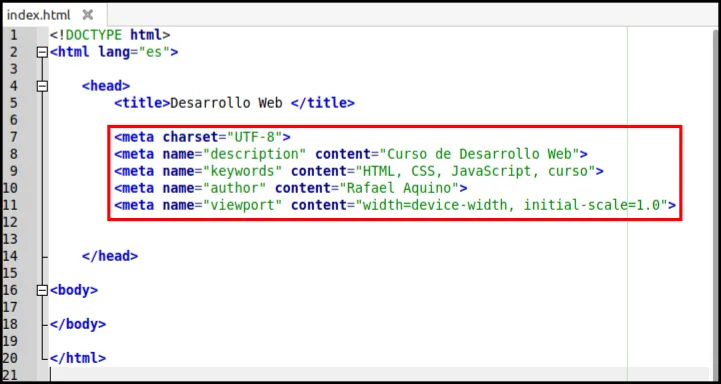
Task: Click the closing html tag
Action: (78, 358)
